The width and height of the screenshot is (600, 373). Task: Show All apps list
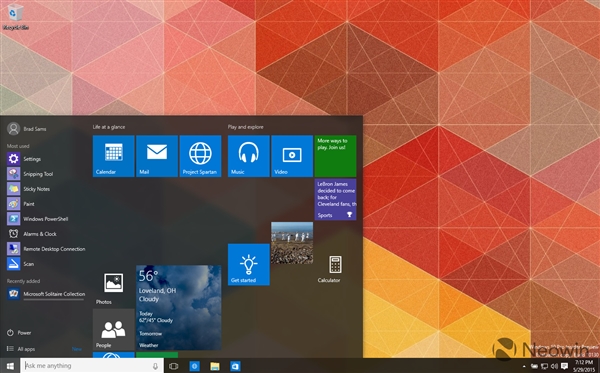pyautogui.click(x=21, y=349)
